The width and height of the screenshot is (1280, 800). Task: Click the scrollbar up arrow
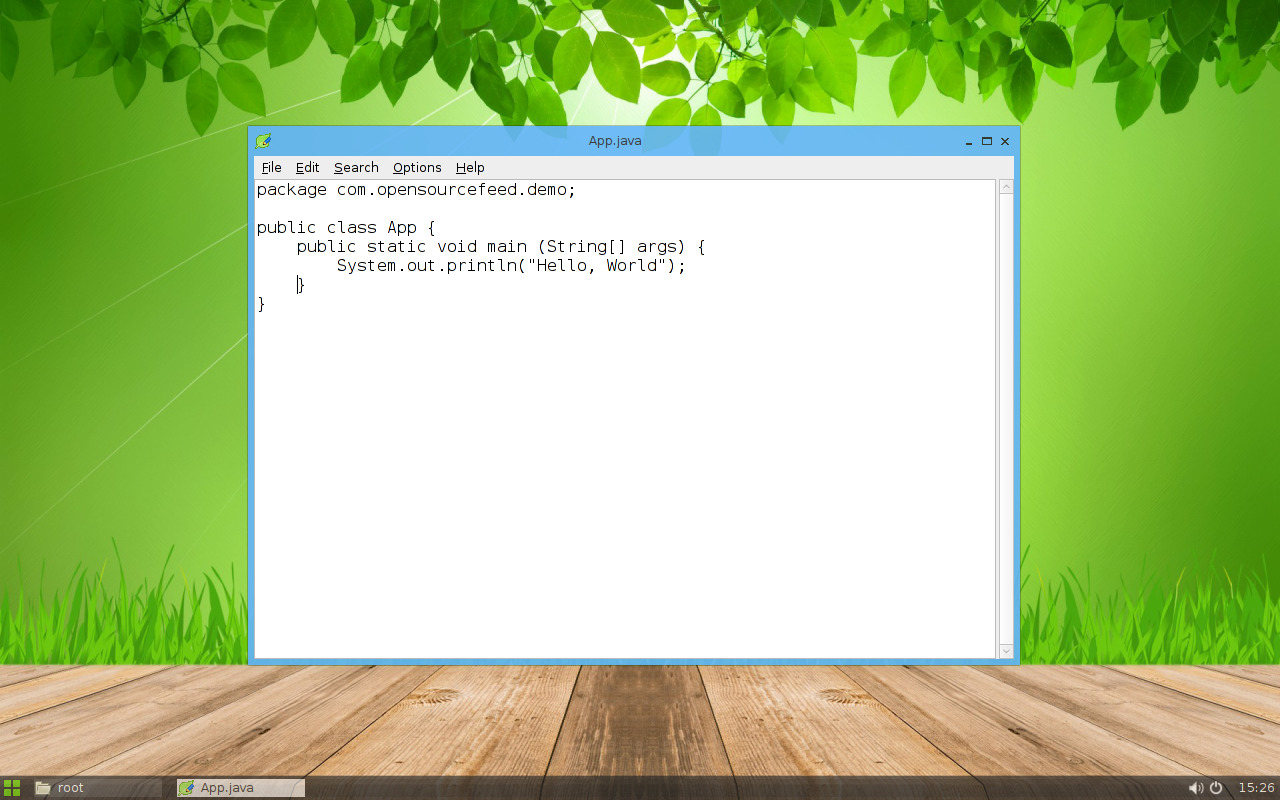[1006, 184]
